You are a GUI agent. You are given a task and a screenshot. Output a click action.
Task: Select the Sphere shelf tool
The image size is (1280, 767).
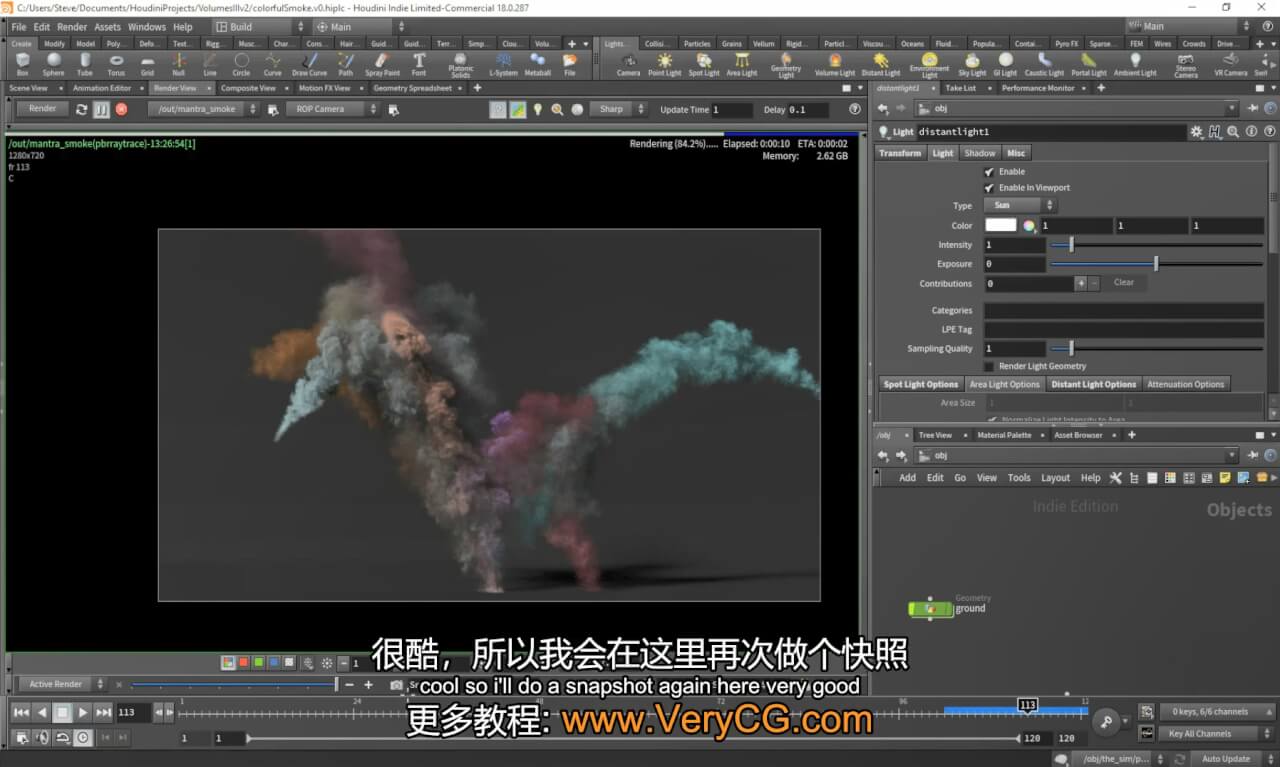(54, 64)
